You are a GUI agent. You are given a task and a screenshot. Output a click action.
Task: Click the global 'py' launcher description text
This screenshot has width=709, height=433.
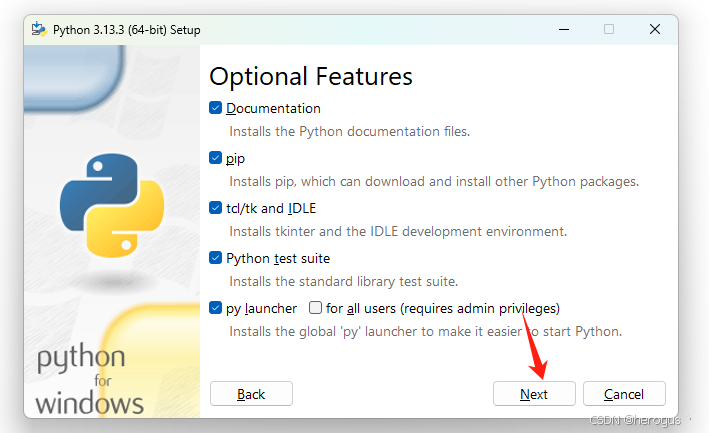coord(425,332)
